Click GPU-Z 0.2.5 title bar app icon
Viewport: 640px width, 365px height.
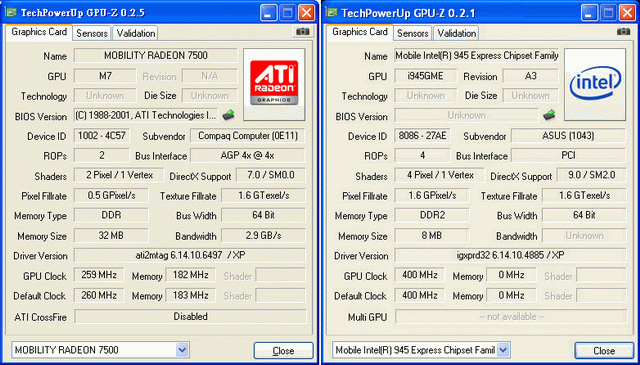11,13
